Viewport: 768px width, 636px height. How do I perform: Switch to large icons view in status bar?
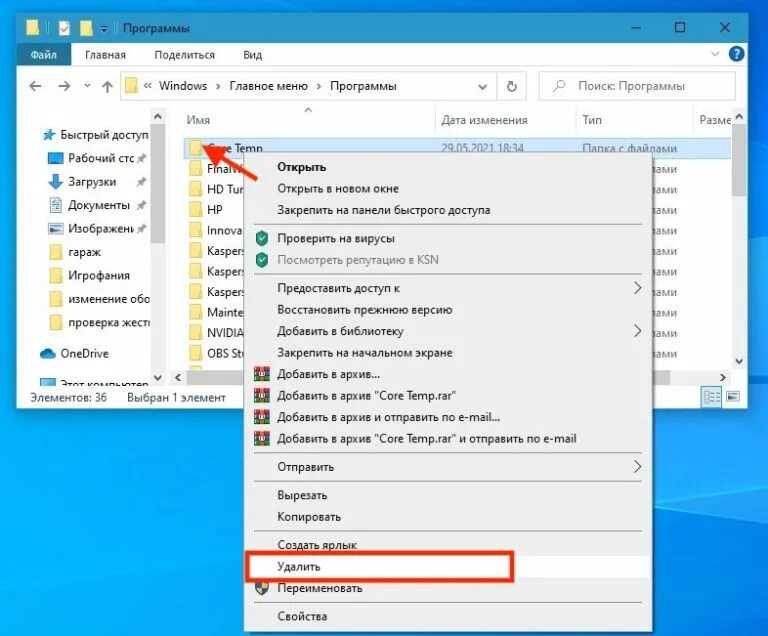[733, 396]
